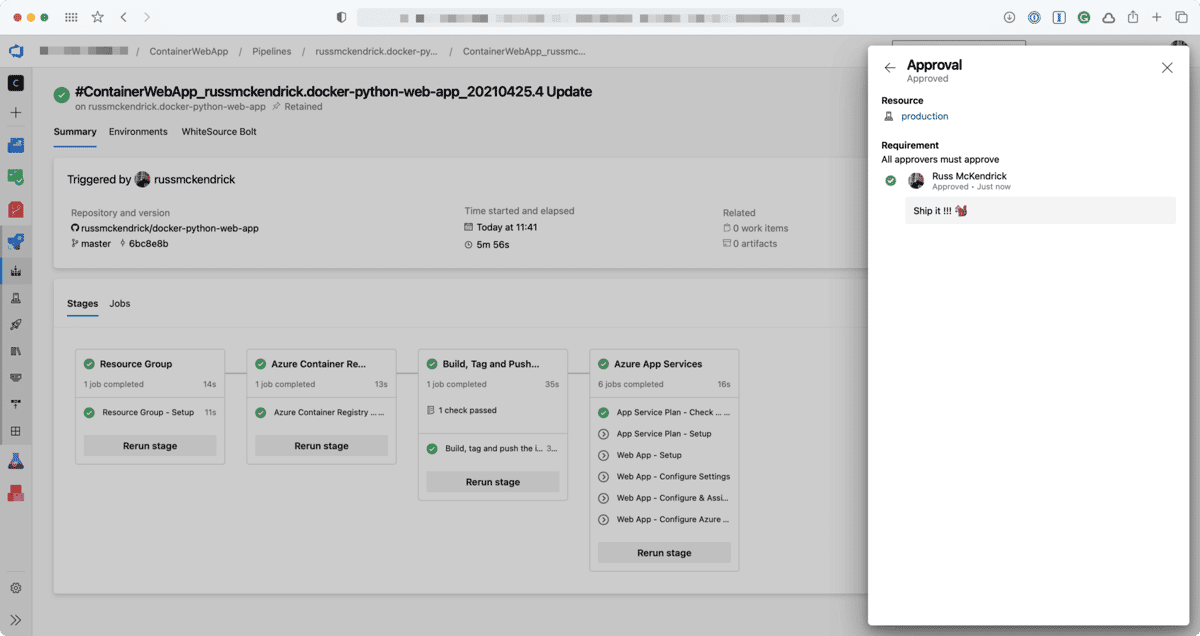This screenshot has width=1200, height=636.
Task: Collapse the sidebar using the double chevron
Action: (15, 619)
